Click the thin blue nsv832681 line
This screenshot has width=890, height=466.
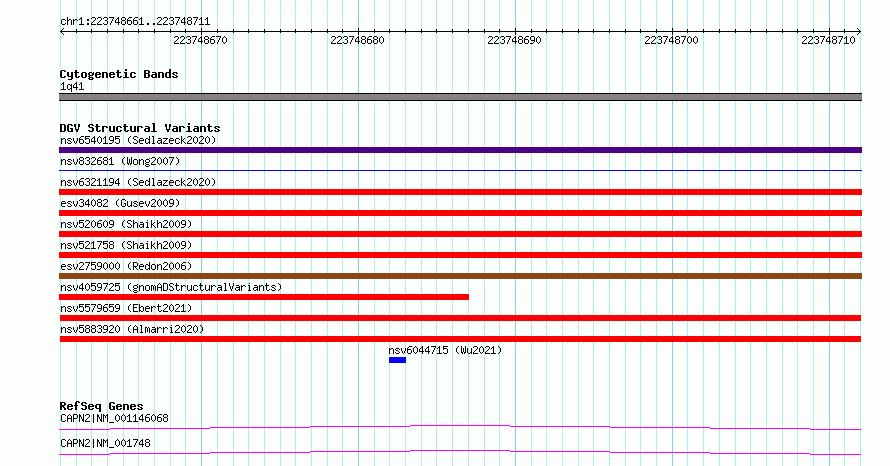pyautogui.click(x=460, y=170)
